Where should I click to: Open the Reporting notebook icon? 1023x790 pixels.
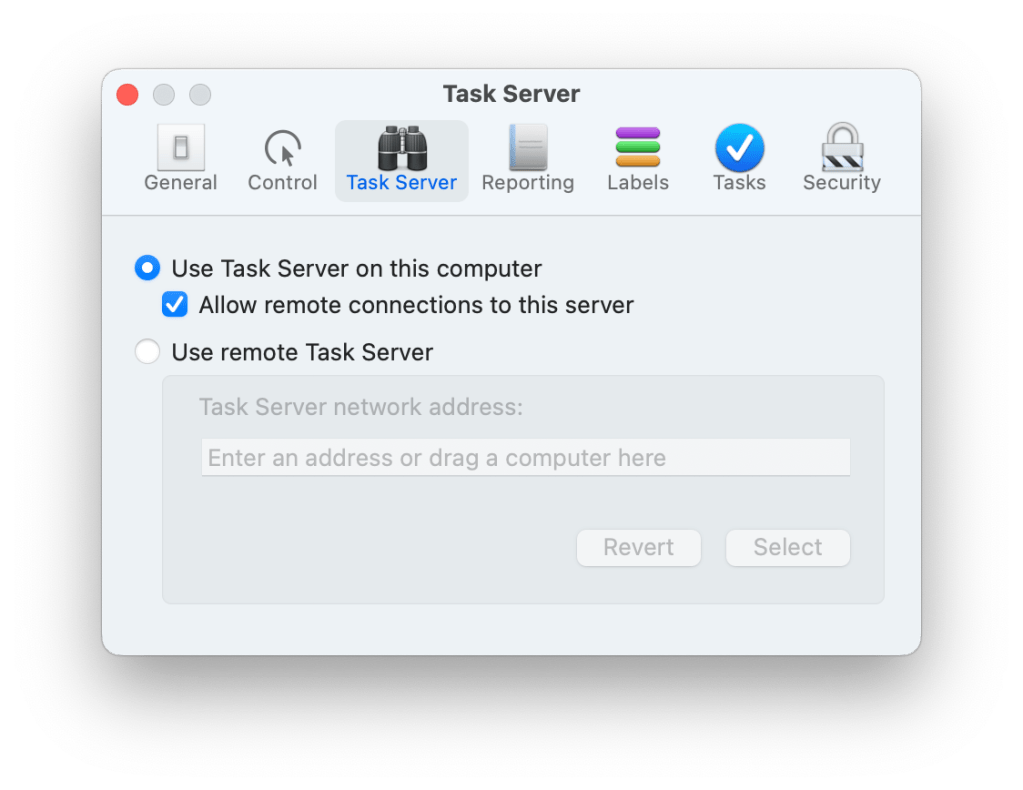click(x=528, y=148)
